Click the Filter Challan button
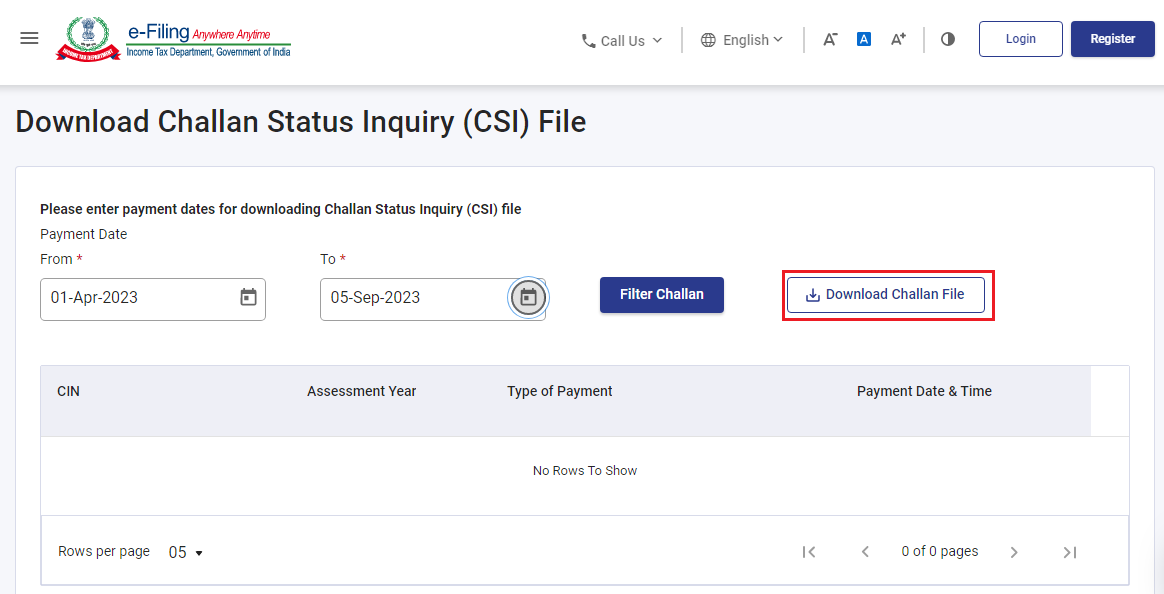1164x594 pixels. pos(661,294)
